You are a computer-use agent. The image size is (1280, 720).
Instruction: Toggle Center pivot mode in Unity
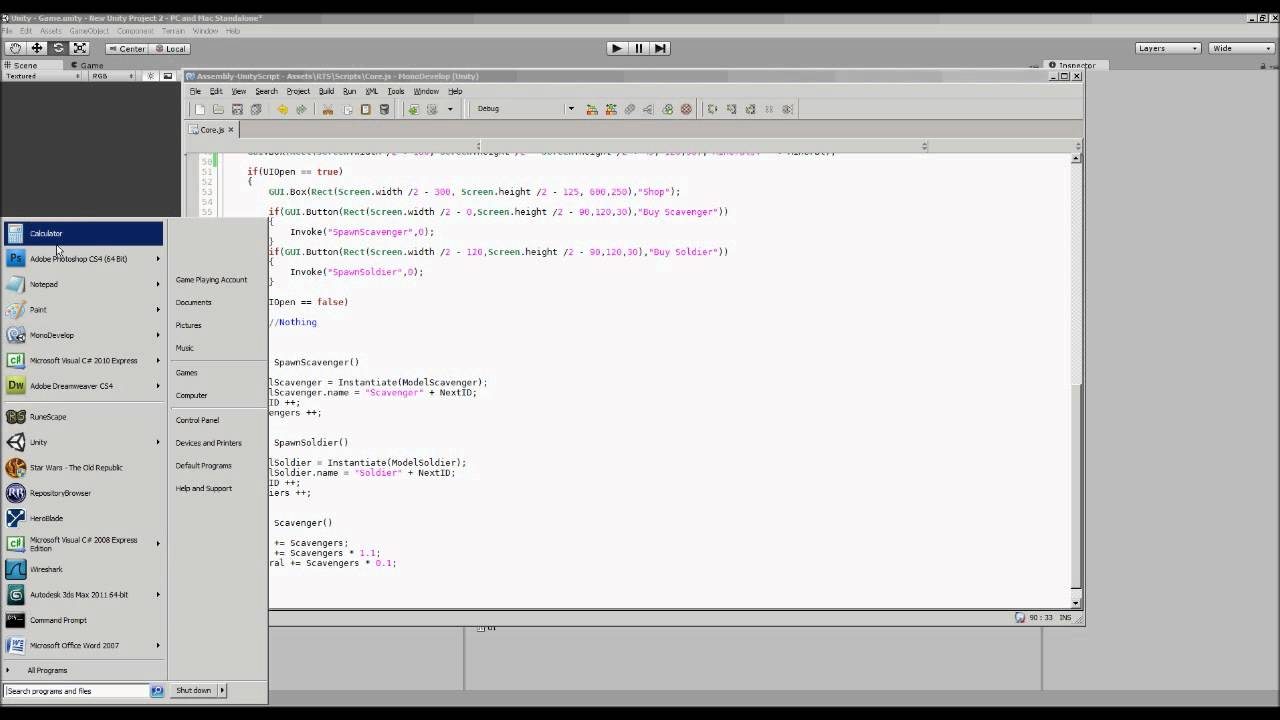pyautogui.click(x=127, y=49)
